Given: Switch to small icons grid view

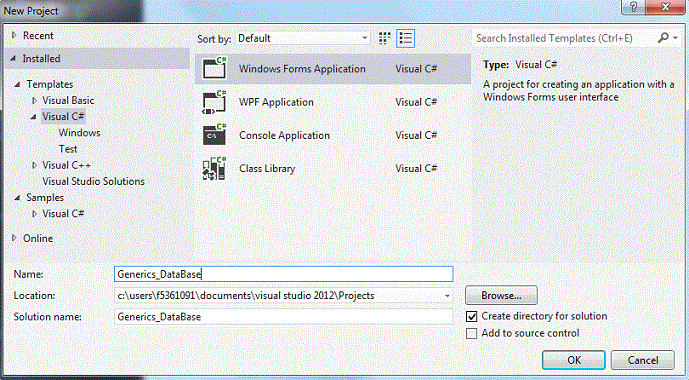Looking at the screenshot, I should (384, 38).
